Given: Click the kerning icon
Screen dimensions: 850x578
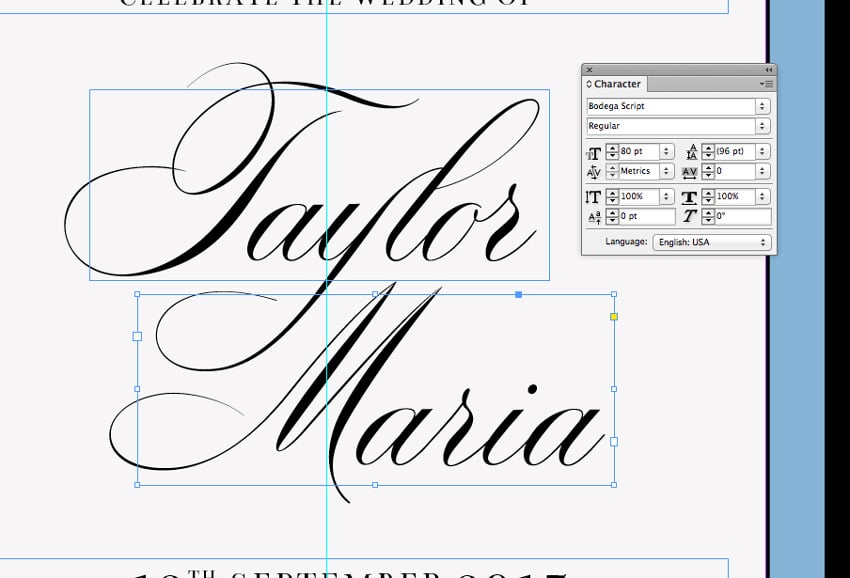Looking at the screenshot, I should click(x=593, y=172).
